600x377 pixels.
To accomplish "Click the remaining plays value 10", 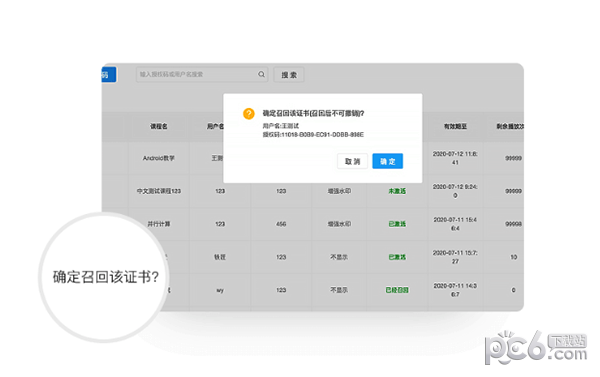I will 514,257.
